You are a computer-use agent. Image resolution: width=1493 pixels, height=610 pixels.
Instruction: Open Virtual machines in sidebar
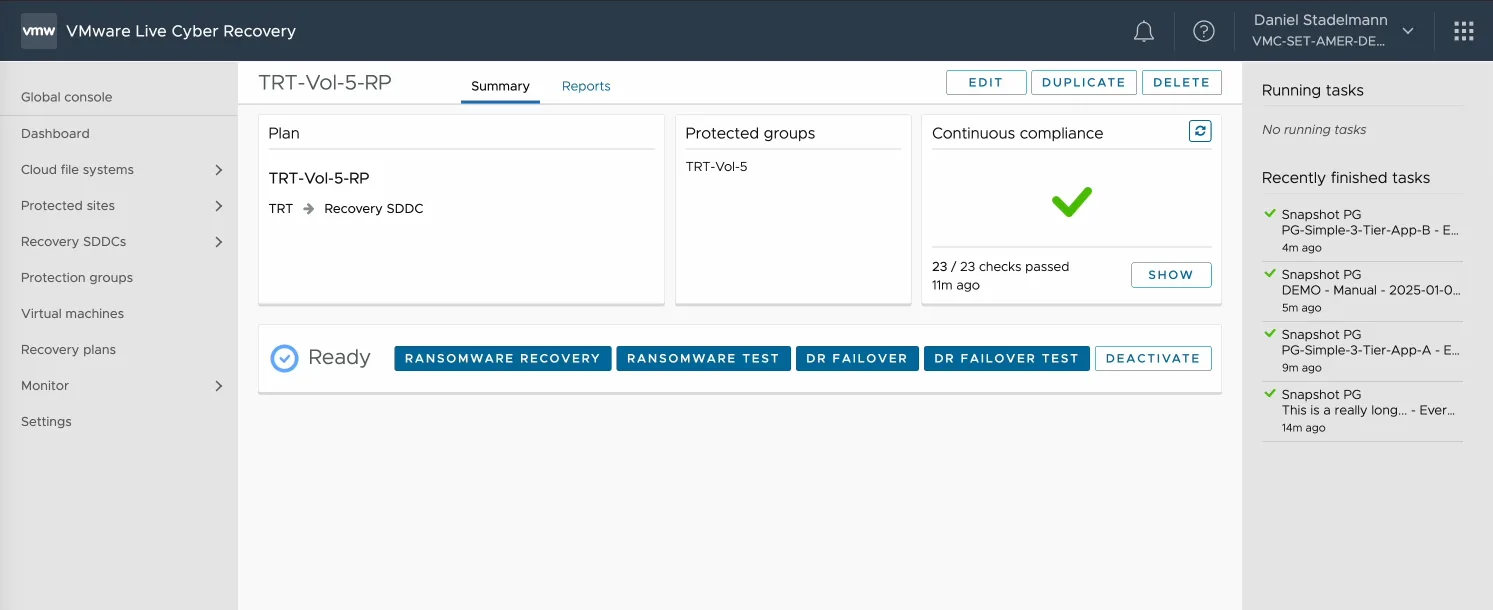(x=72, y=314)
